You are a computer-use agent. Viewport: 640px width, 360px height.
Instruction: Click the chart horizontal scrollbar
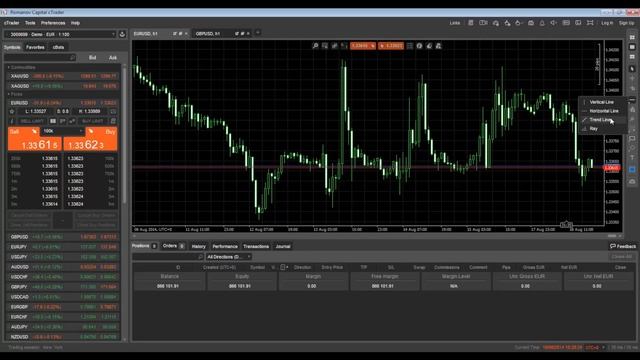click(x=611, y=236)
